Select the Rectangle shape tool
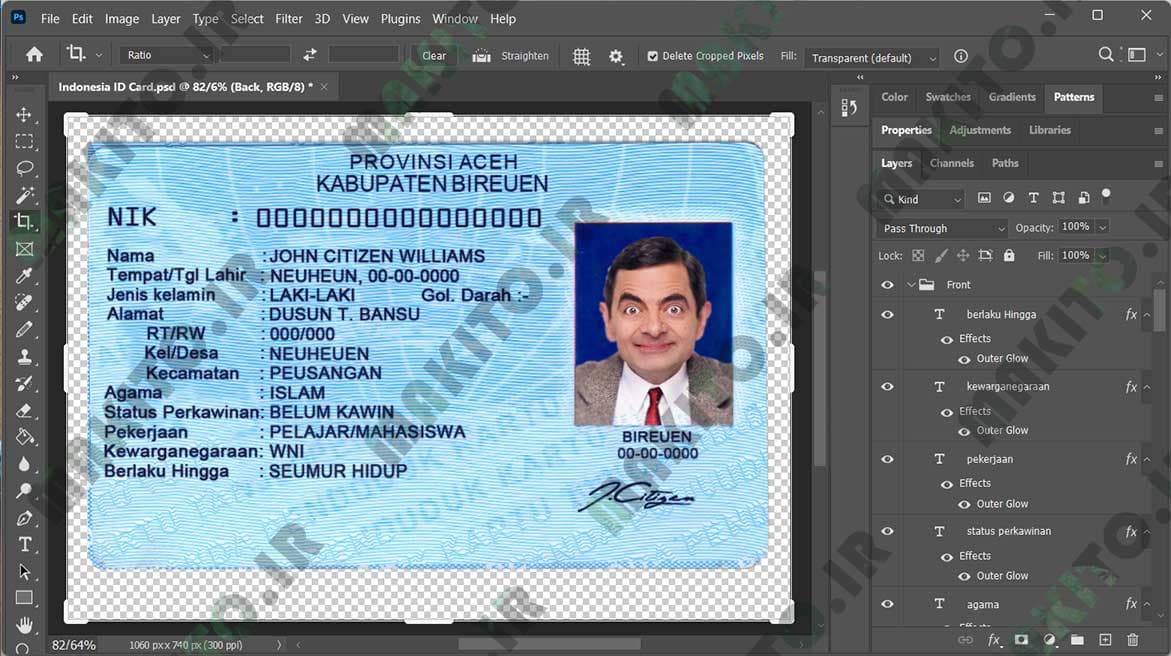Screen dimensions: 1171x656 tap(24, 598)
